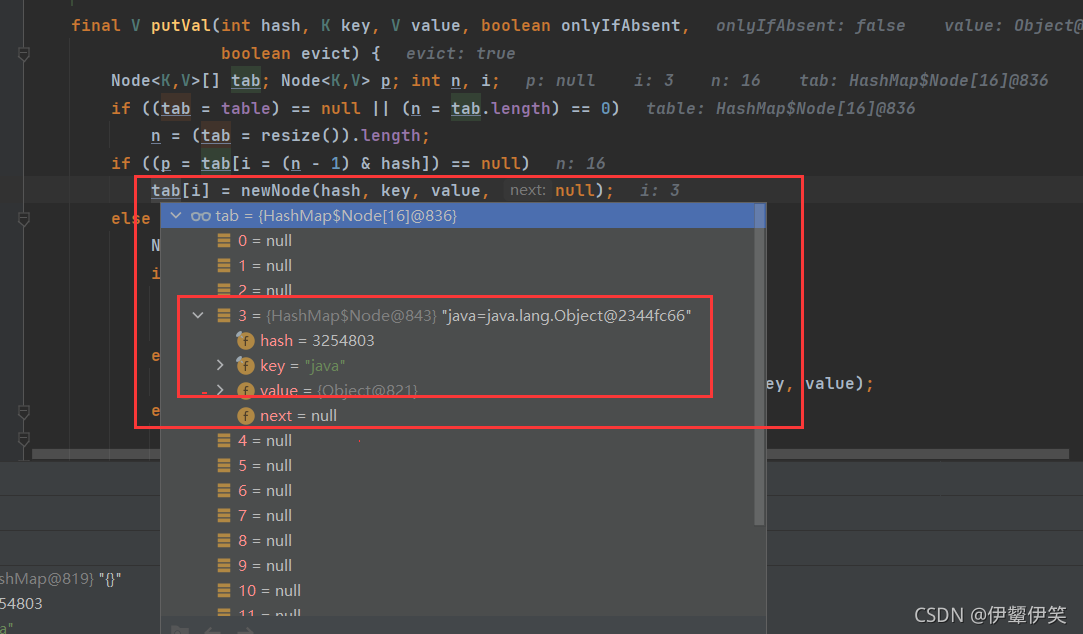Select the "5 = null" row
1083x634 pixels.
458,465
